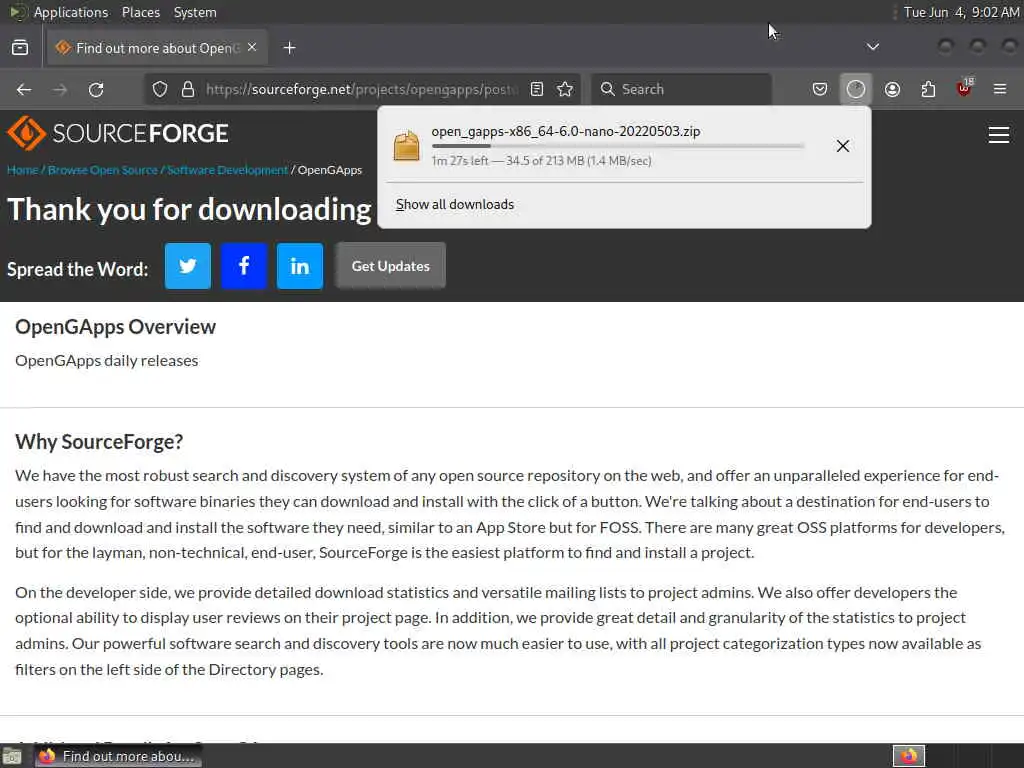
Task: Click the padlock site security icon
Action: (x=188, y=89)
